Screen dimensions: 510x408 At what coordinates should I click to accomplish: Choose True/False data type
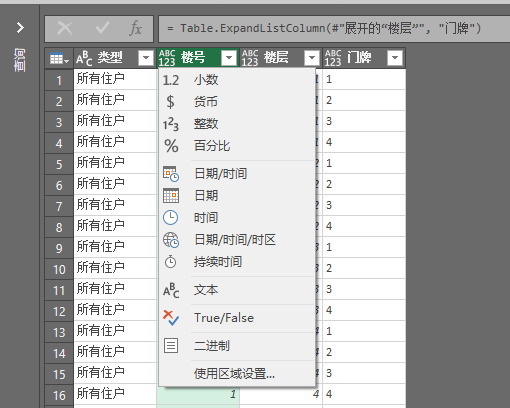pyautogui.click(x=237, y=318)
